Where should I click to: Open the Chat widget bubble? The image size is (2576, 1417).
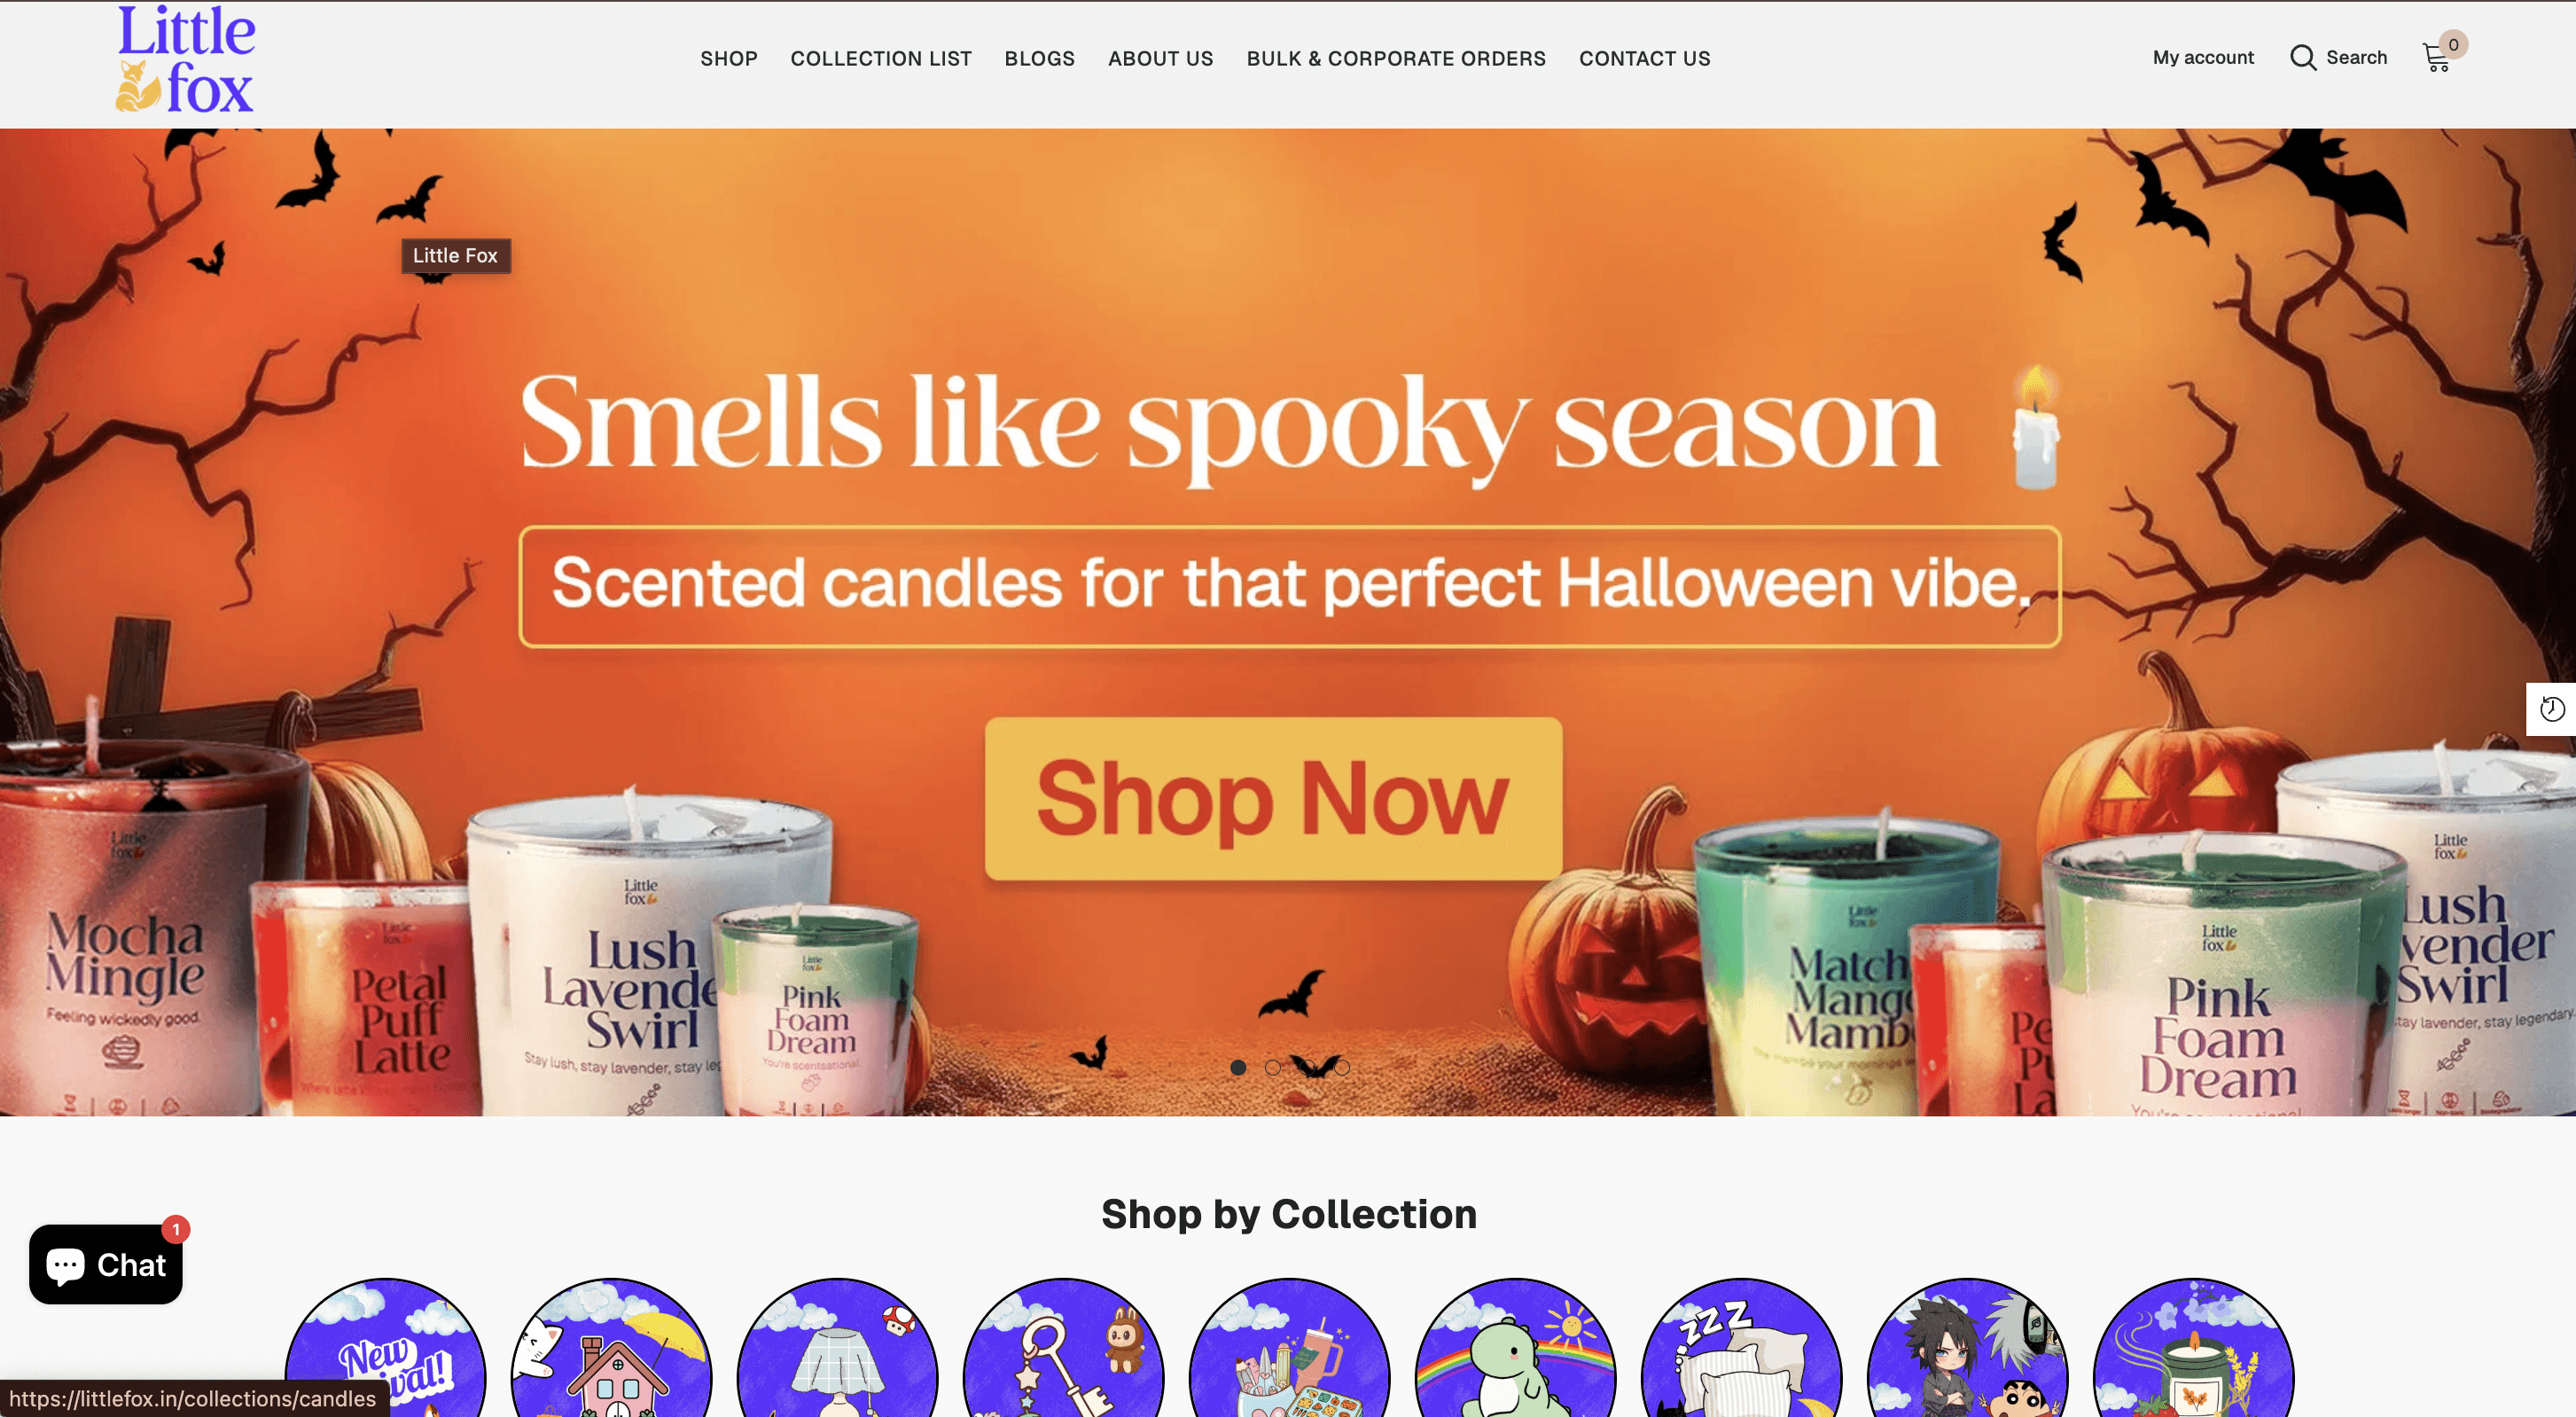(106, 1264)
